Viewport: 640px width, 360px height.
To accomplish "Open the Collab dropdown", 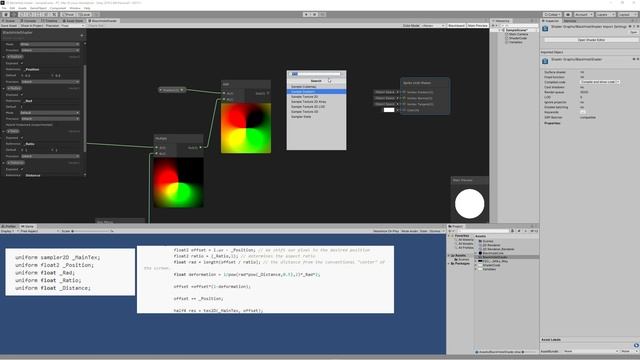I will tap(552, 14).
